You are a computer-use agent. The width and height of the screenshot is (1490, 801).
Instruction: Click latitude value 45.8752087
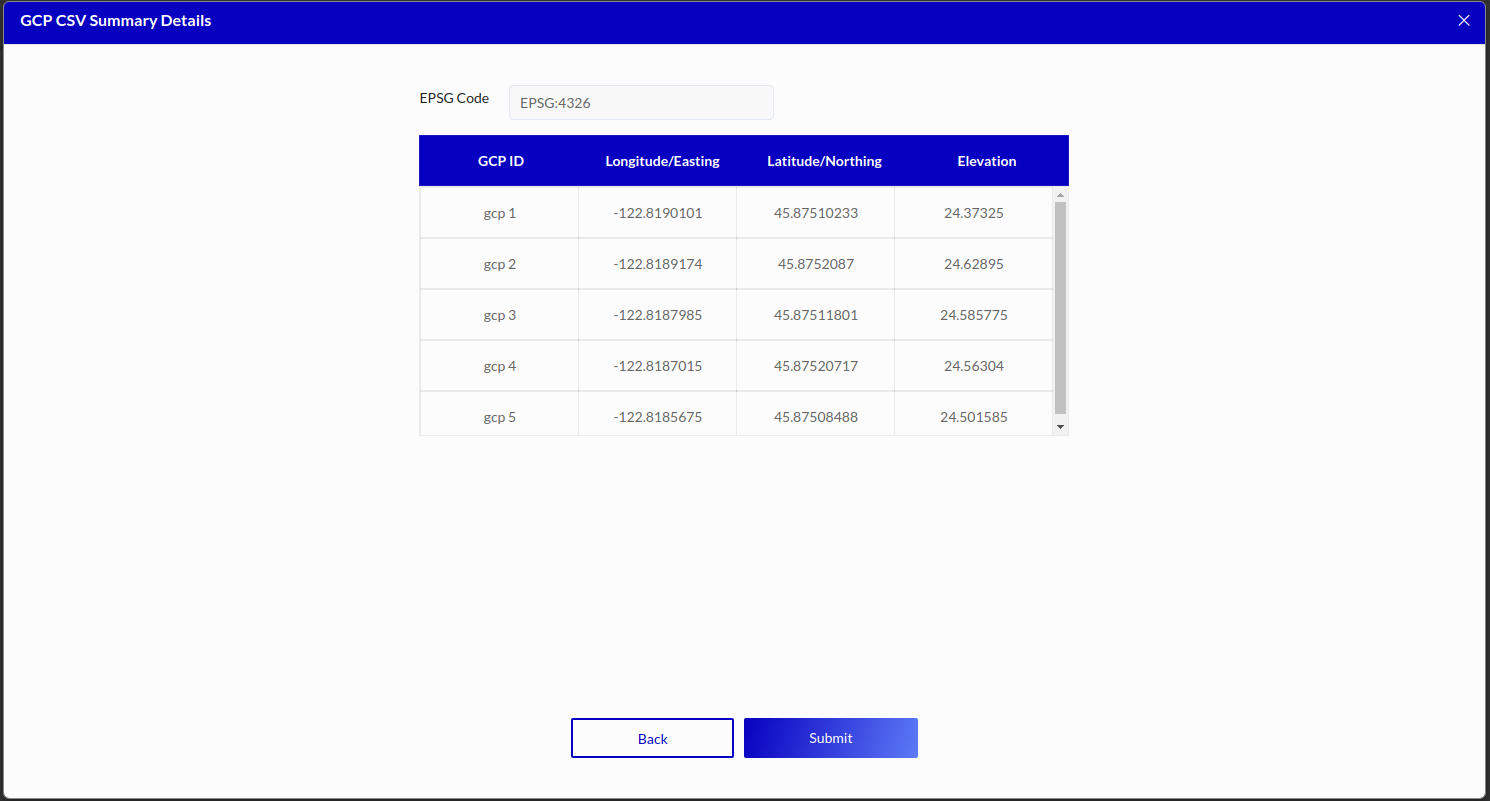816,264
